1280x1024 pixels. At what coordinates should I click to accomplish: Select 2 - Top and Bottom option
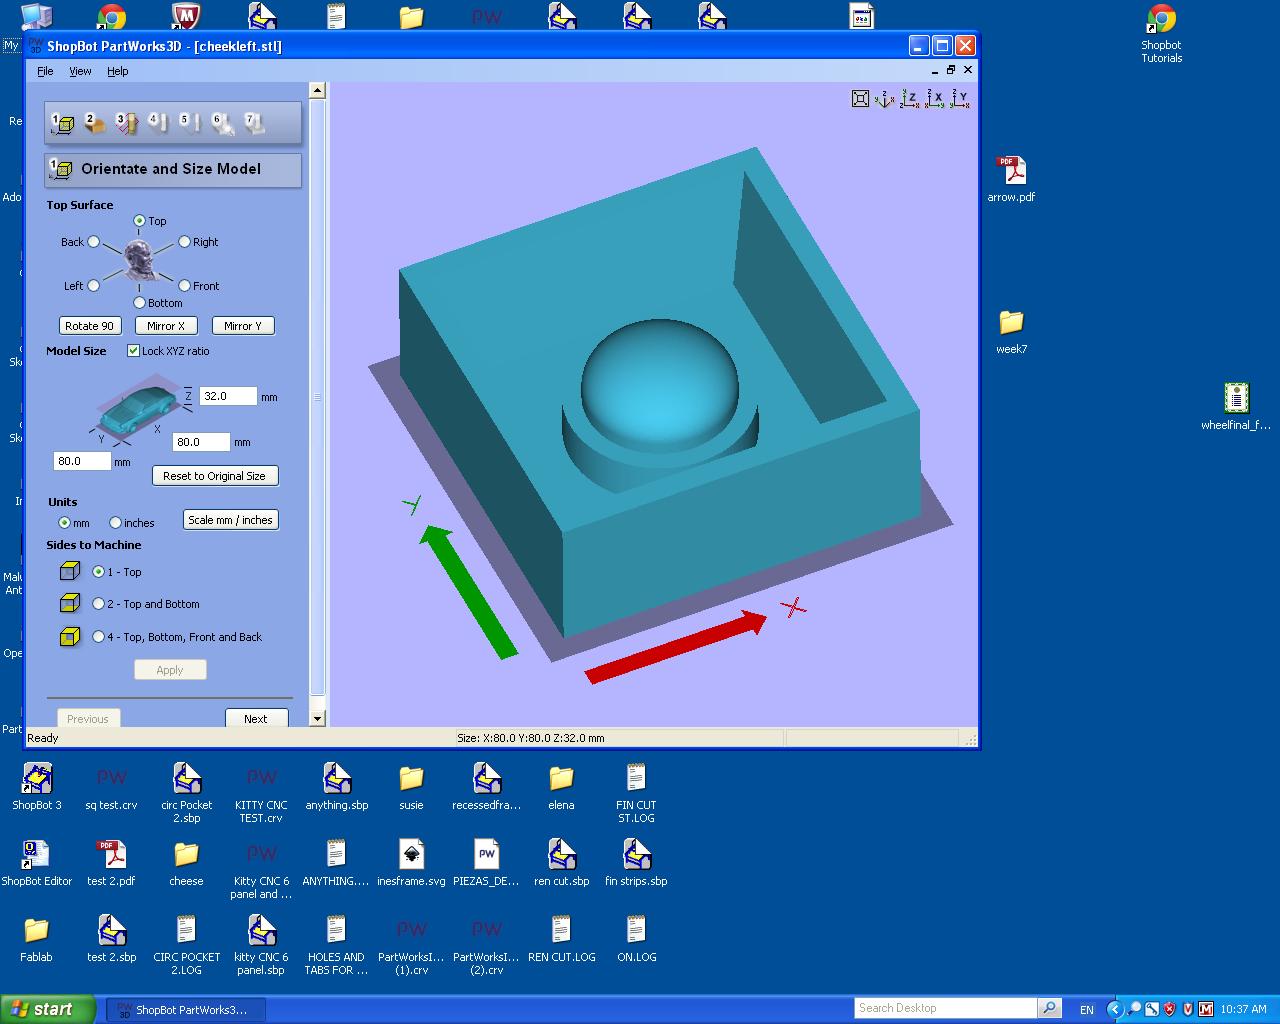[x=98, y=604]
